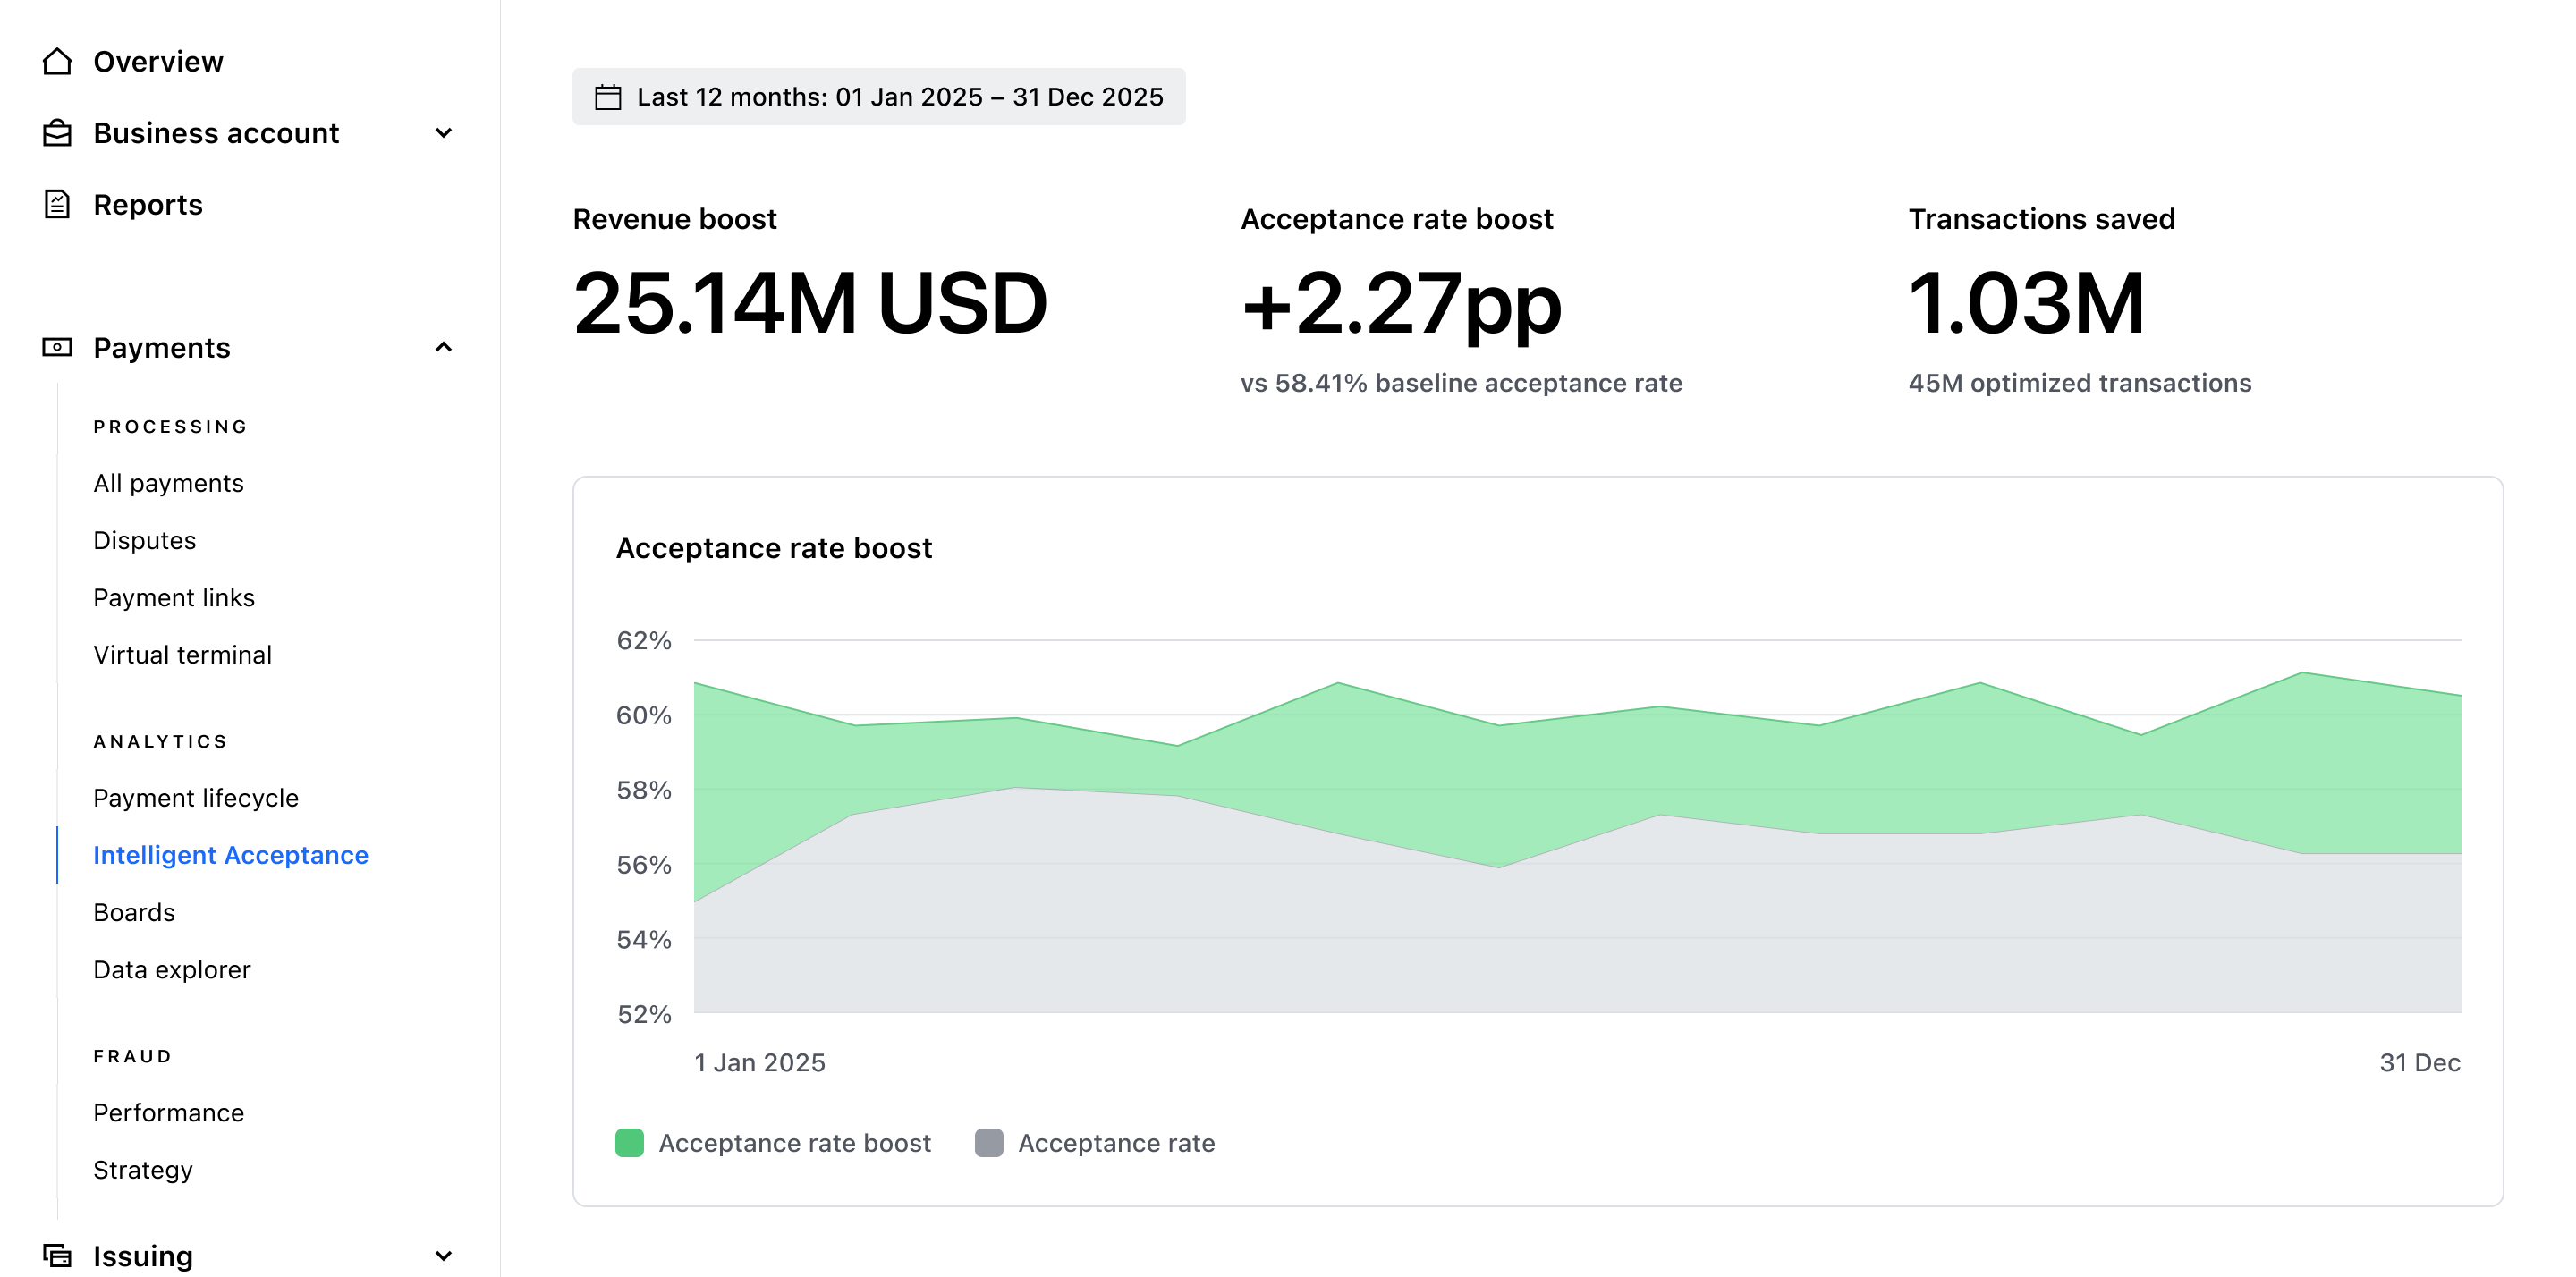Open Virtual terminal

[182, 654]
